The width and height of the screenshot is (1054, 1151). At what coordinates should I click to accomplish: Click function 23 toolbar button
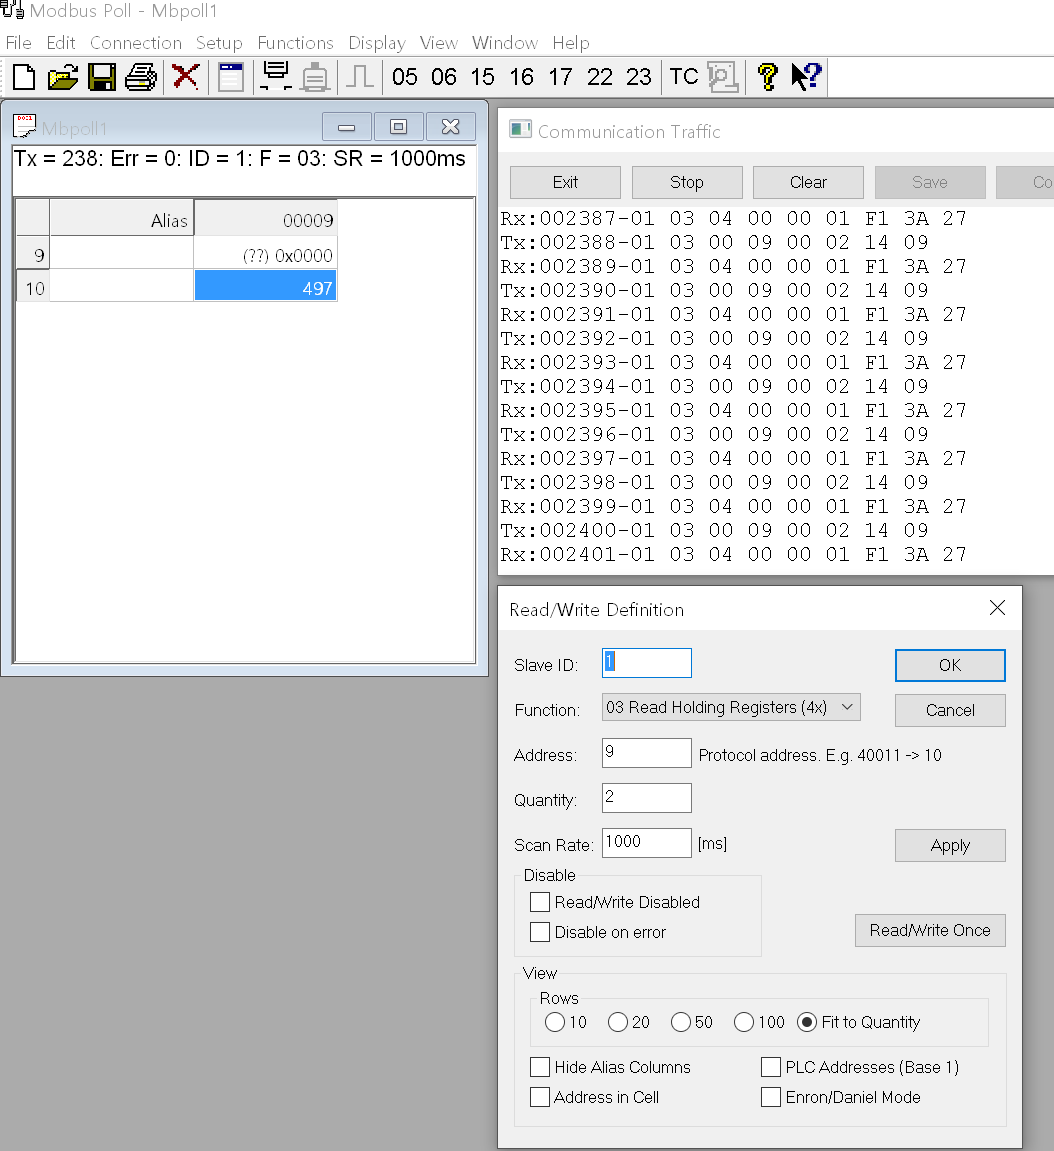point(639,77)
